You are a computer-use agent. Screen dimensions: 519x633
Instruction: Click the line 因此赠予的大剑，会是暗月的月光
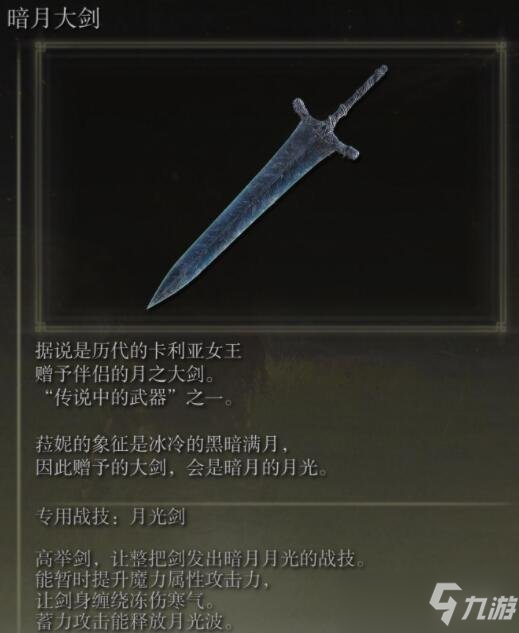[x=181, y=468]
